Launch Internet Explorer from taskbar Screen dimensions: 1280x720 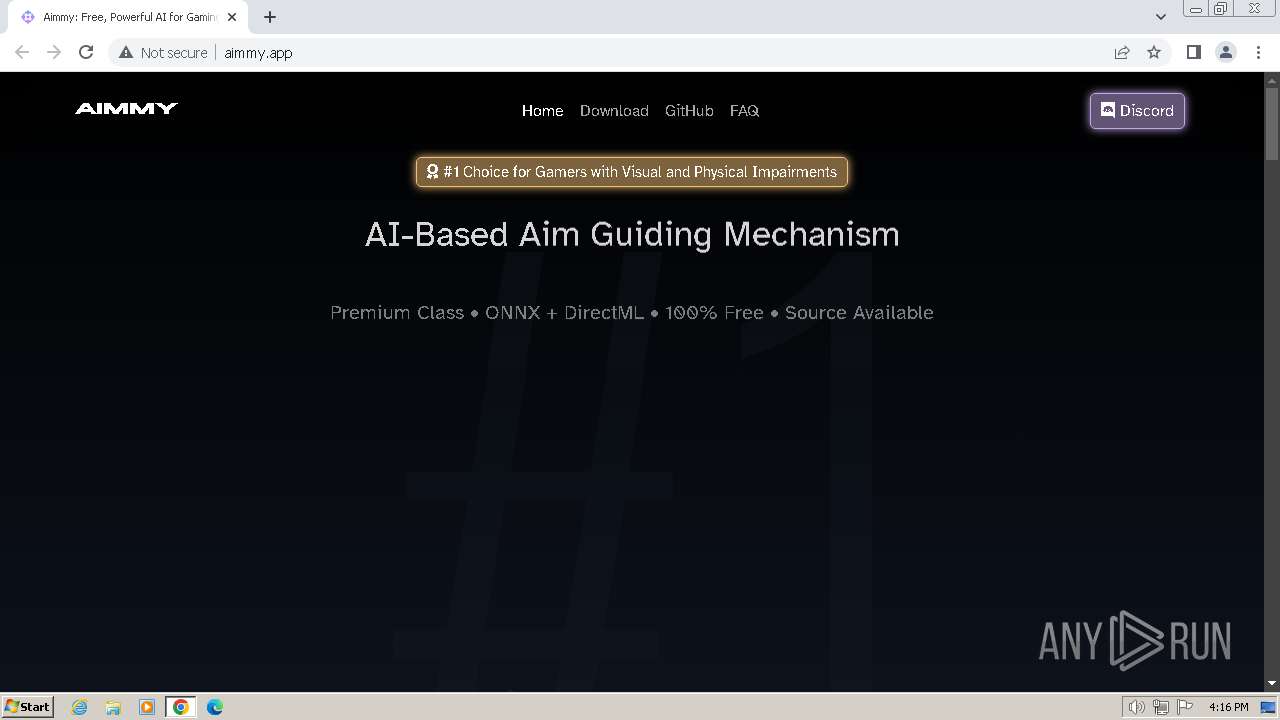tap(80, 707)
